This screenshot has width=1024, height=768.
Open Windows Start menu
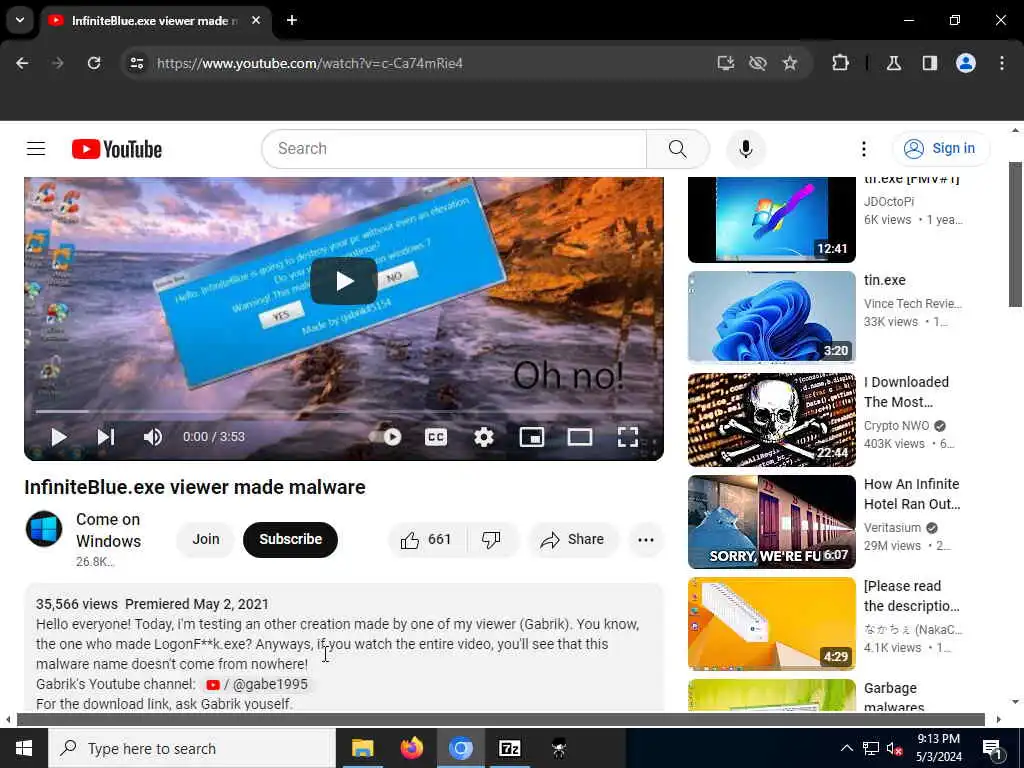point(24,748)
